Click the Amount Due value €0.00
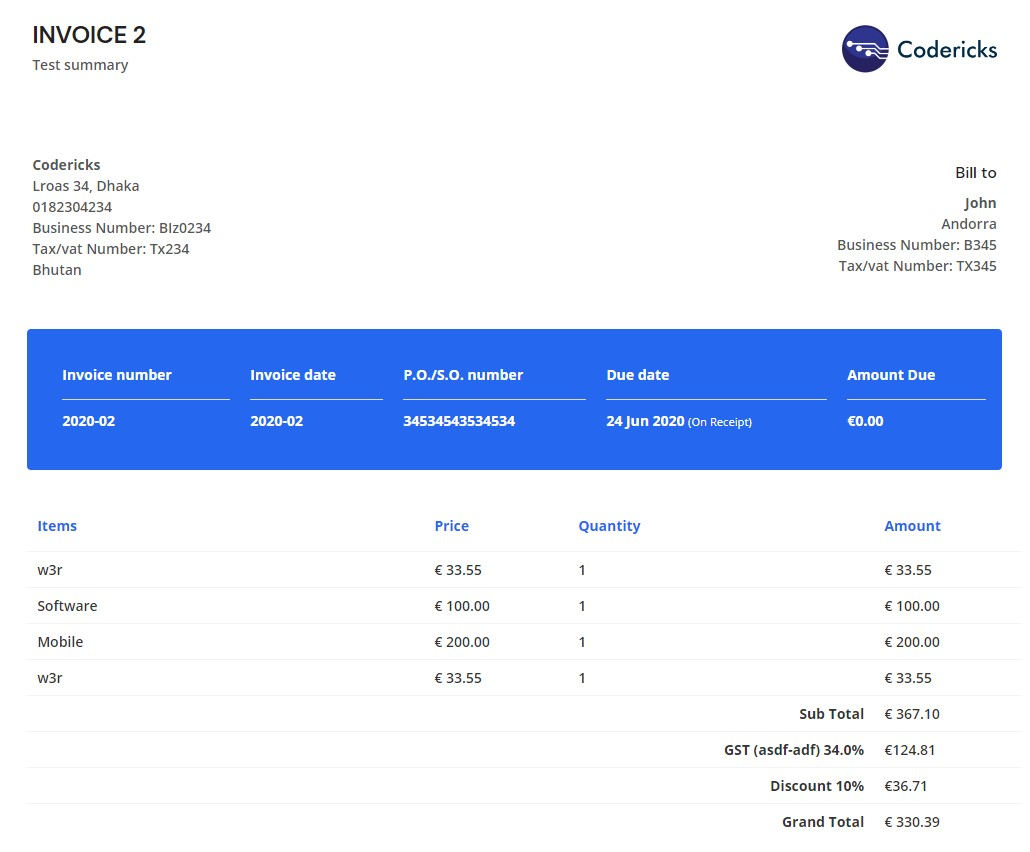The height and width of the screenshot is (852, 1030). pos(865,421)
